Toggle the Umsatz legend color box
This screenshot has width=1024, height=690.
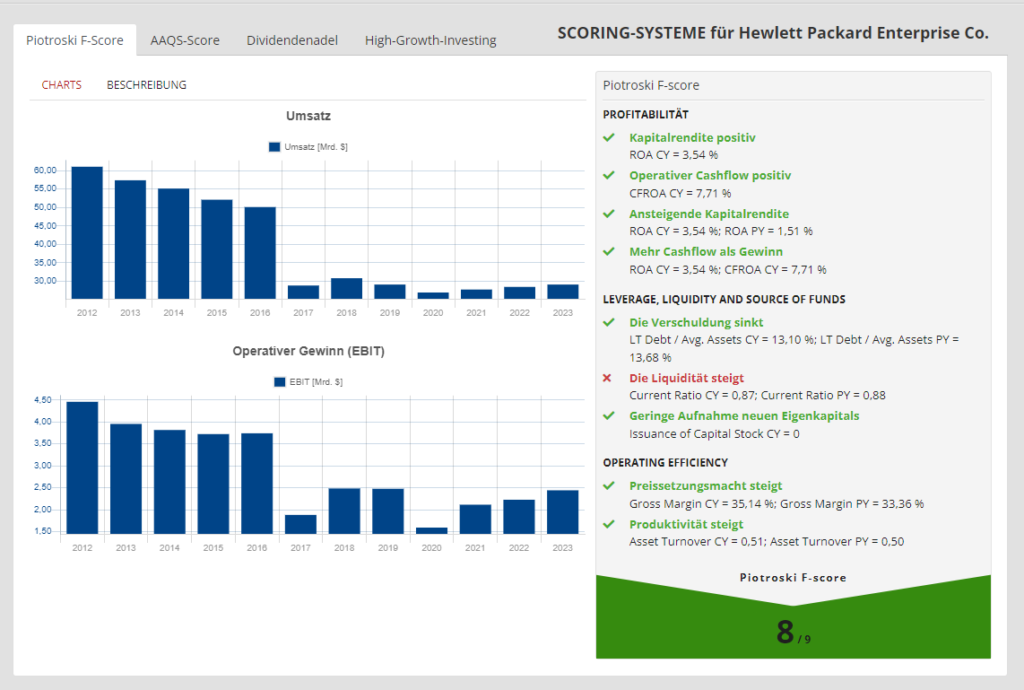274,147
